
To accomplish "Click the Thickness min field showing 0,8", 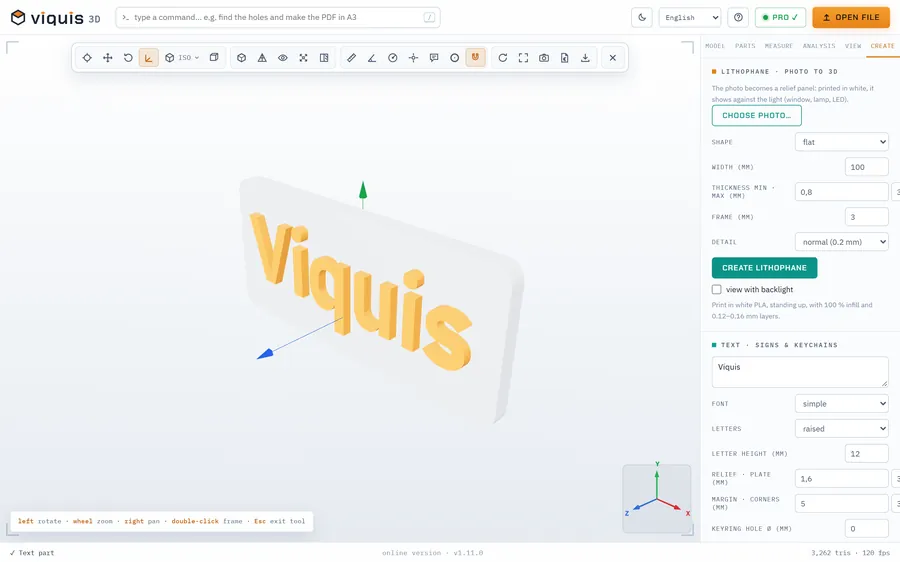I will pos(841,192).
